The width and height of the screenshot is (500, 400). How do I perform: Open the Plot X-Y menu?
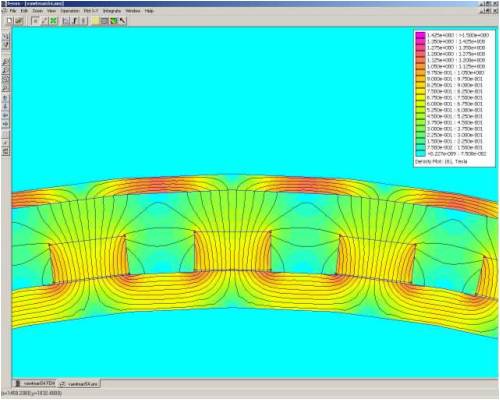[x=91, y=11]
